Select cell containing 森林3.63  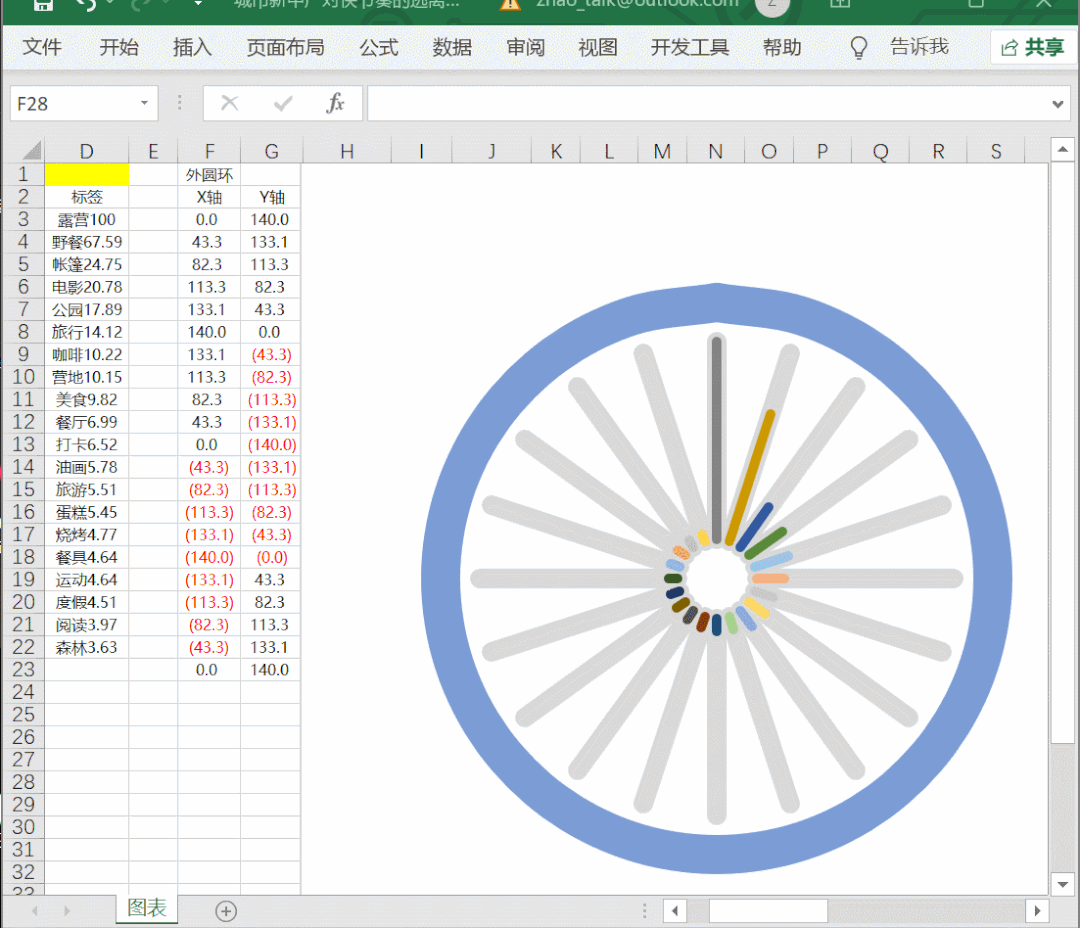click(86, 647)
